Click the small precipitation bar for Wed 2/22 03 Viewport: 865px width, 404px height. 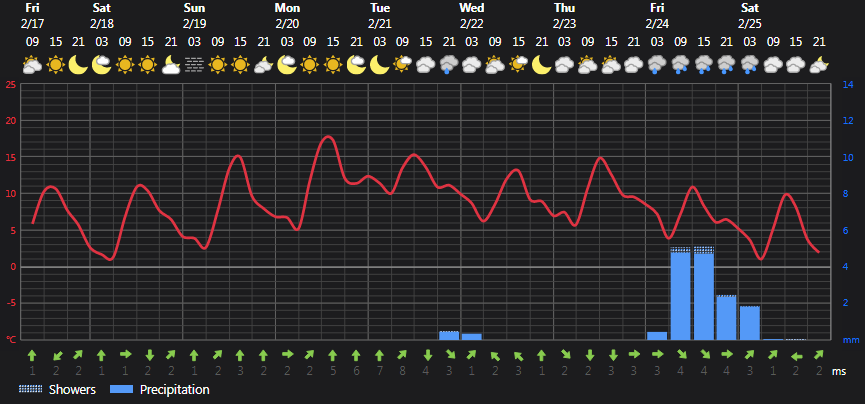tap(472, 337)
